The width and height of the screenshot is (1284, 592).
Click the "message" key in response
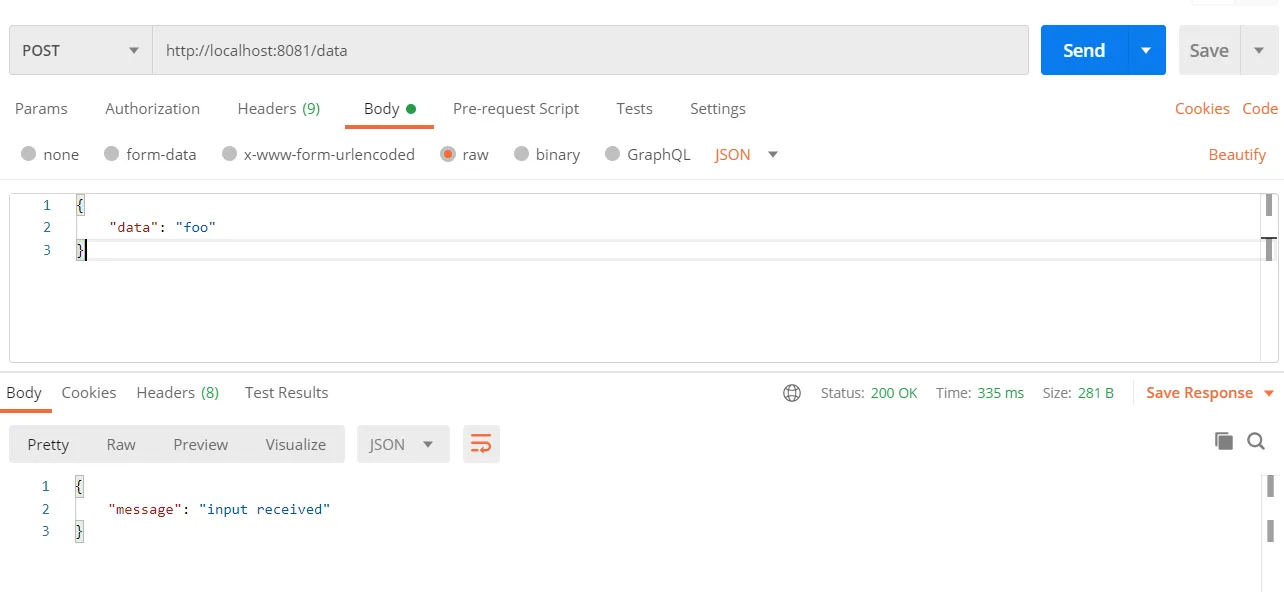point(146,509)
